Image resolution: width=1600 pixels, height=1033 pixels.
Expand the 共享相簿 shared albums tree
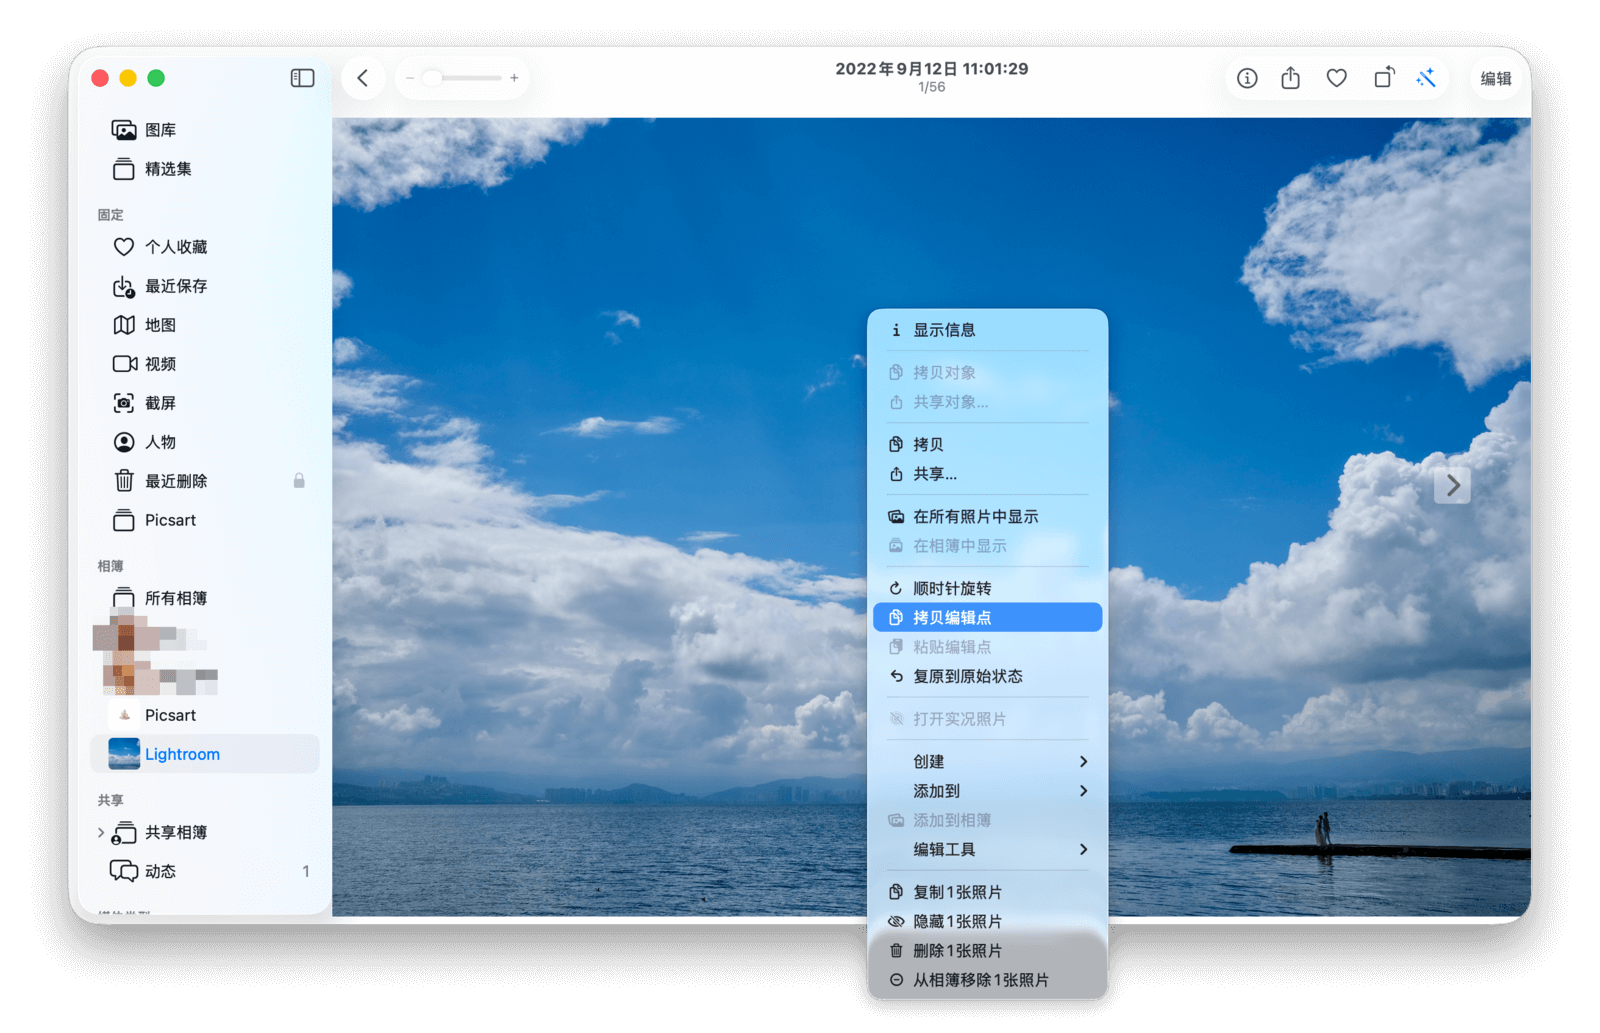[101, 832]
